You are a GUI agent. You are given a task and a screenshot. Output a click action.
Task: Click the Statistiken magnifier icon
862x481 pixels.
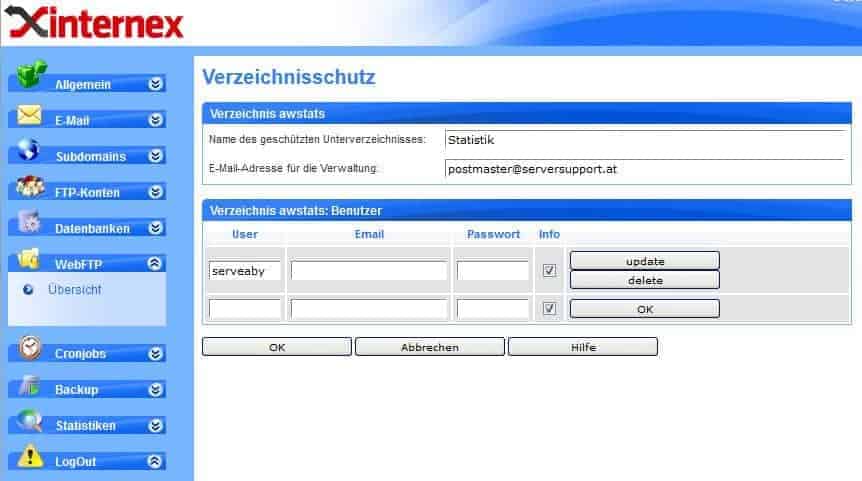click(30, 421)
